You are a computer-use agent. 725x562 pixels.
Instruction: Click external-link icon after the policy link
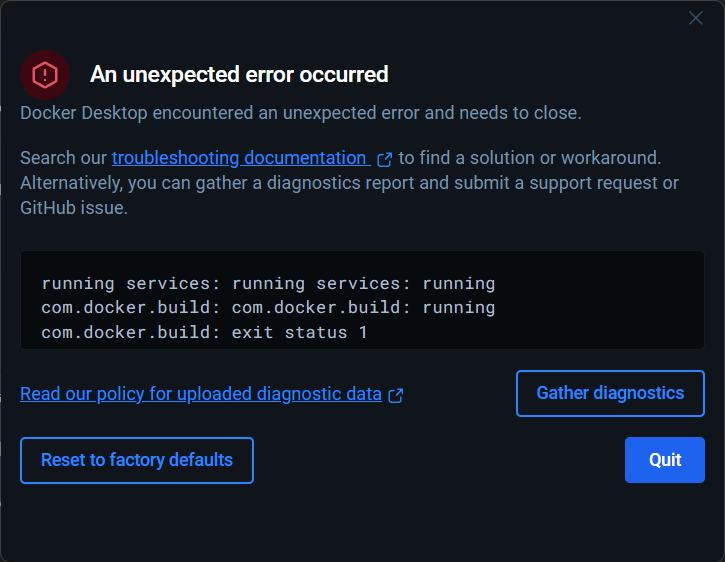[x=396, y=395]
